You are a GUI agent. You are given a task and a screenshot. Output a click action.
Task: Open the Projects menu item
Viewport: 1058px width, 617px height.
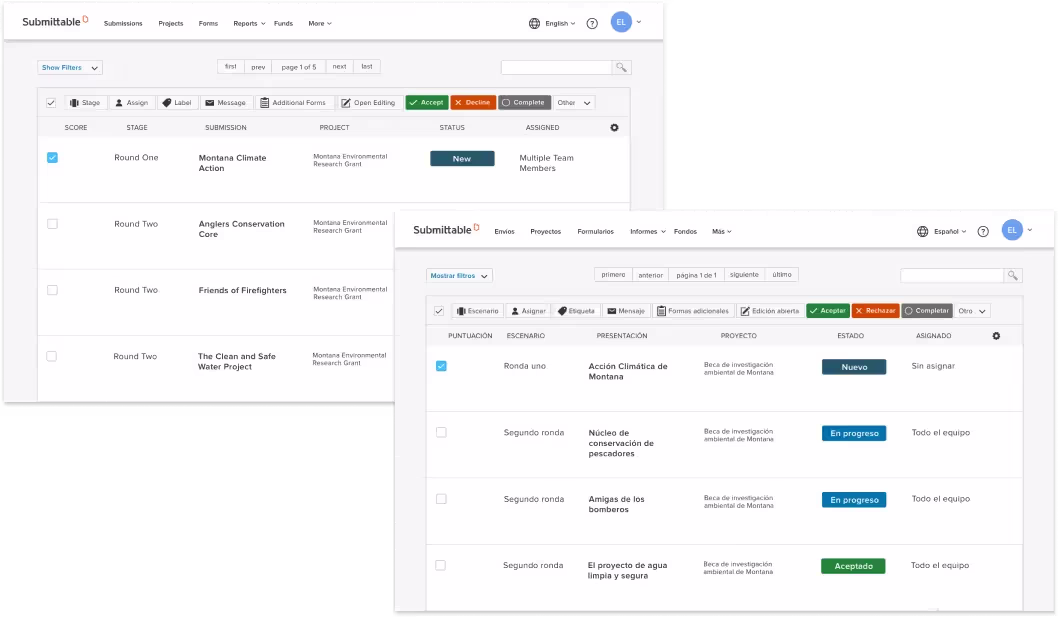click(171, 24)
